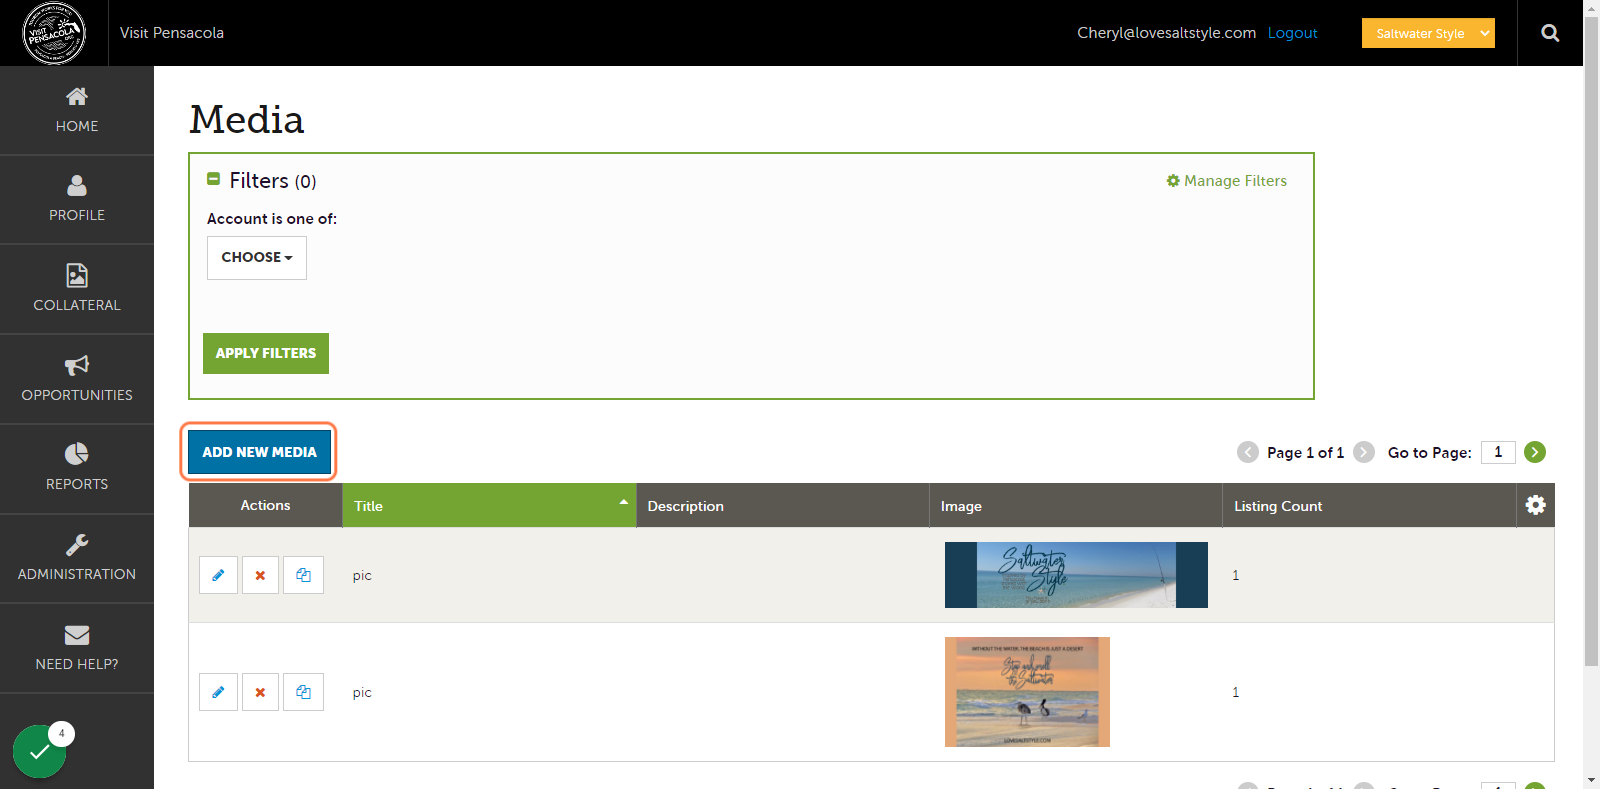Expand the CHOOSE account dropdown
The height and width of the screenshot is (789, 1600).
pyautogui.click(x=257, y=258)
